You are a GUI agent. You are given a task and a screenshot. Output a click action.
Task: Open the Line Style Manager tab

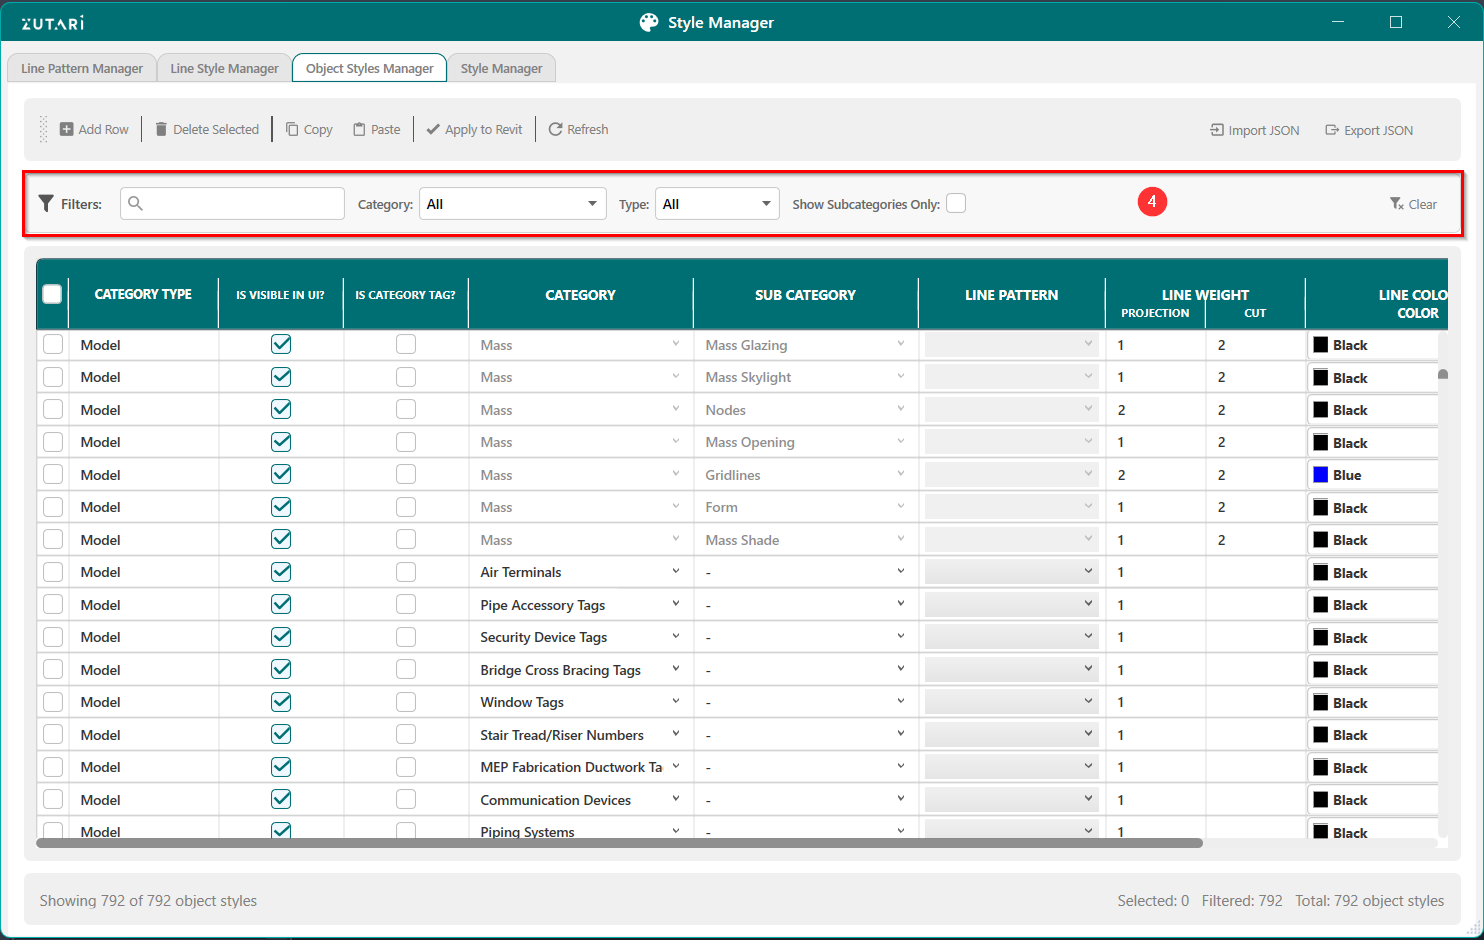[x=224, y=68]
